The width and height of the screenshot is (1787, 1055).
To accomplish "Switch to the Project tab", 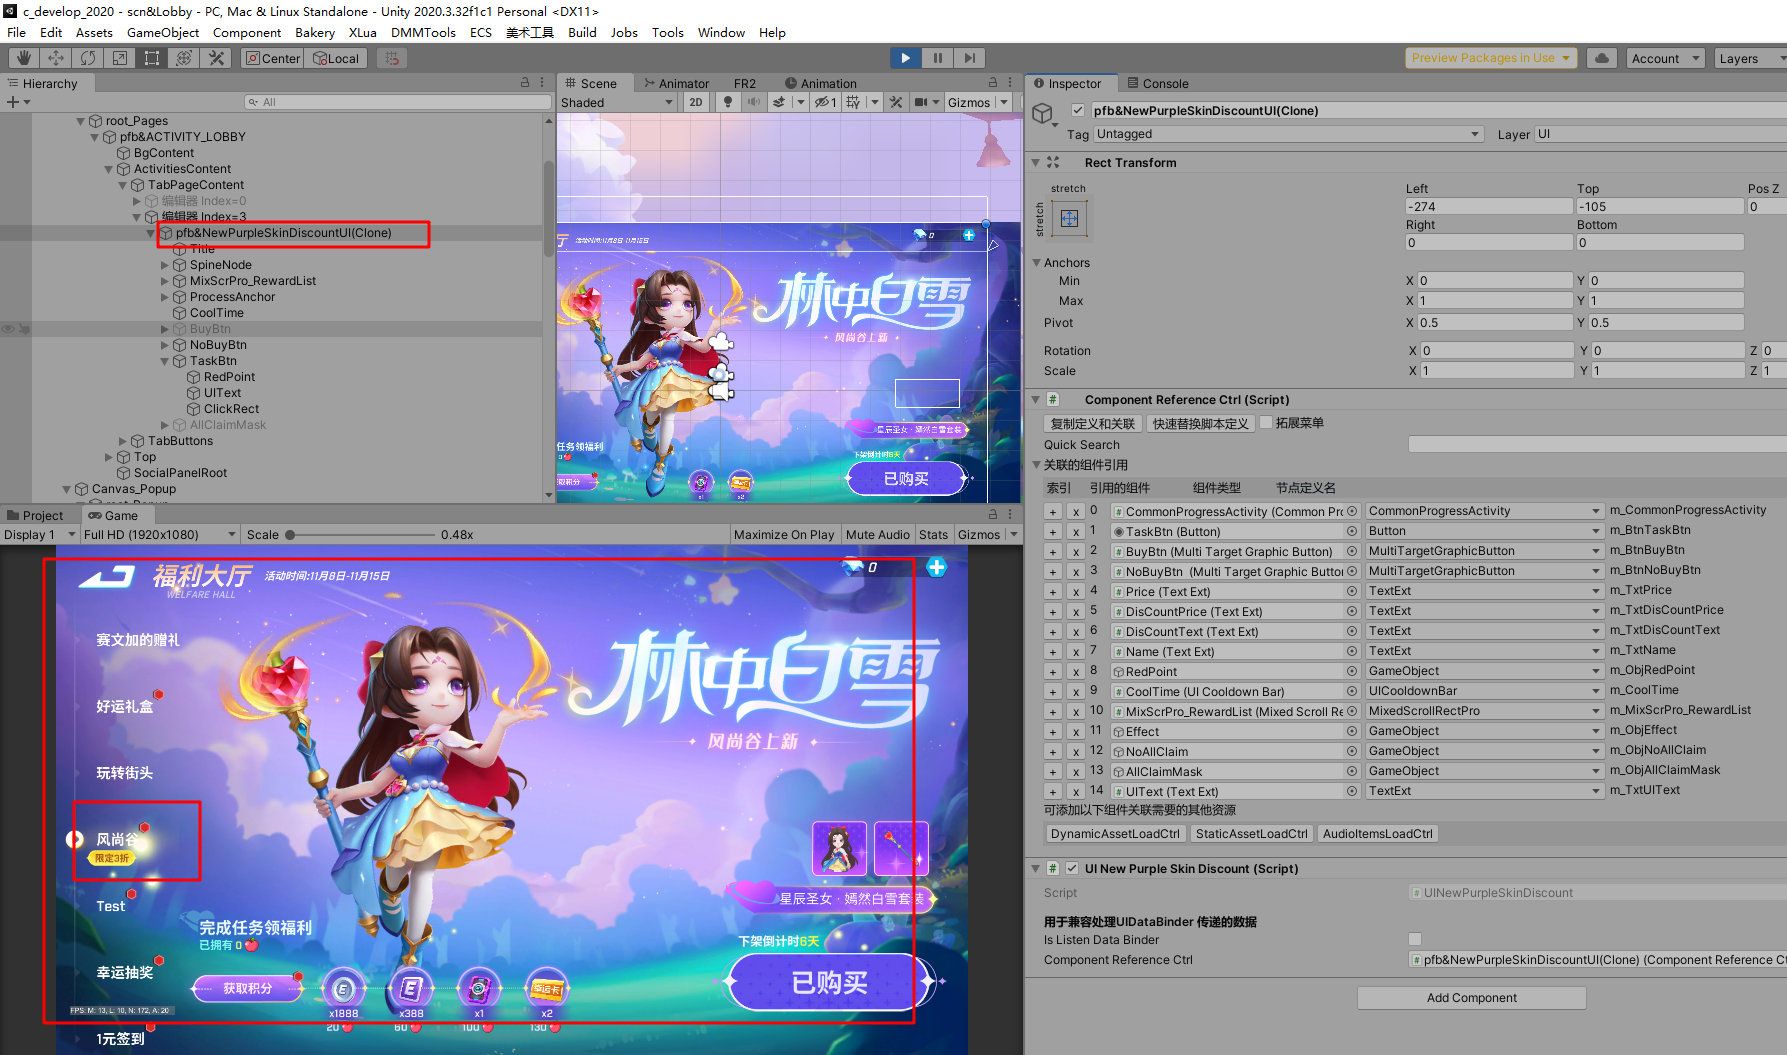I will [35, 515].
